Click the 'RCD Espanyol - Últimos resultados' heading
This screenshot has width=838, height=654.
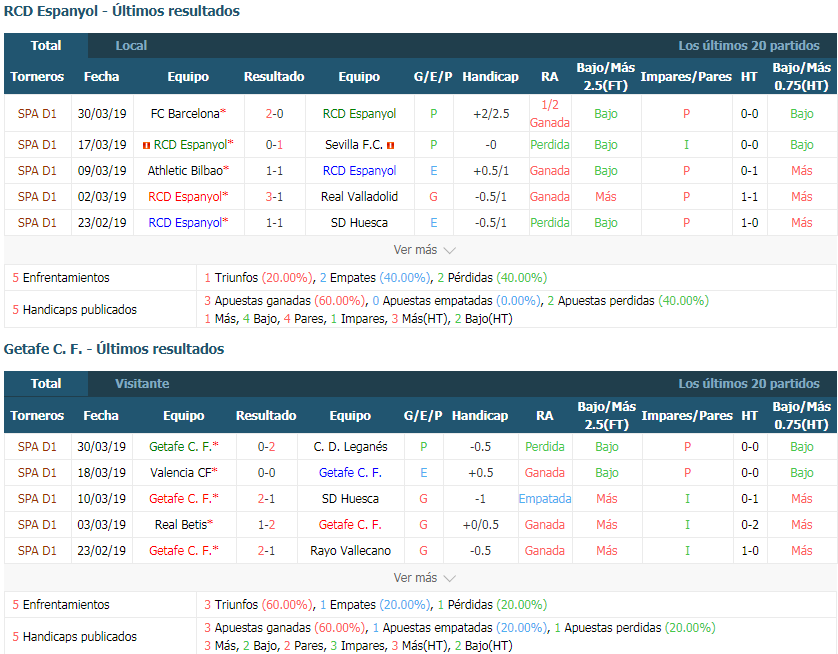pyautogui.click(x=122, y=11)
